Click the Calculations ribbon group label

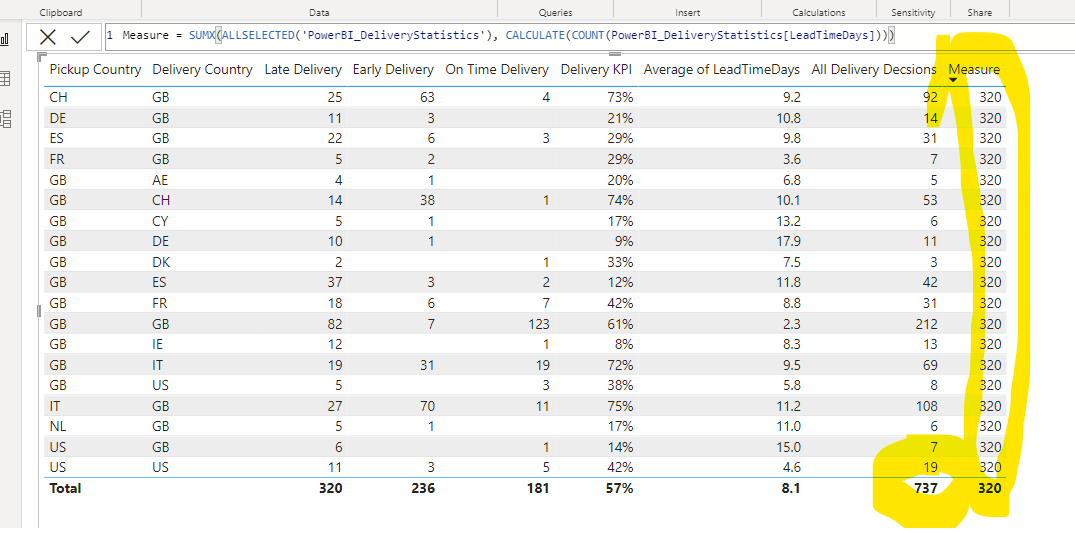point(819,12)
